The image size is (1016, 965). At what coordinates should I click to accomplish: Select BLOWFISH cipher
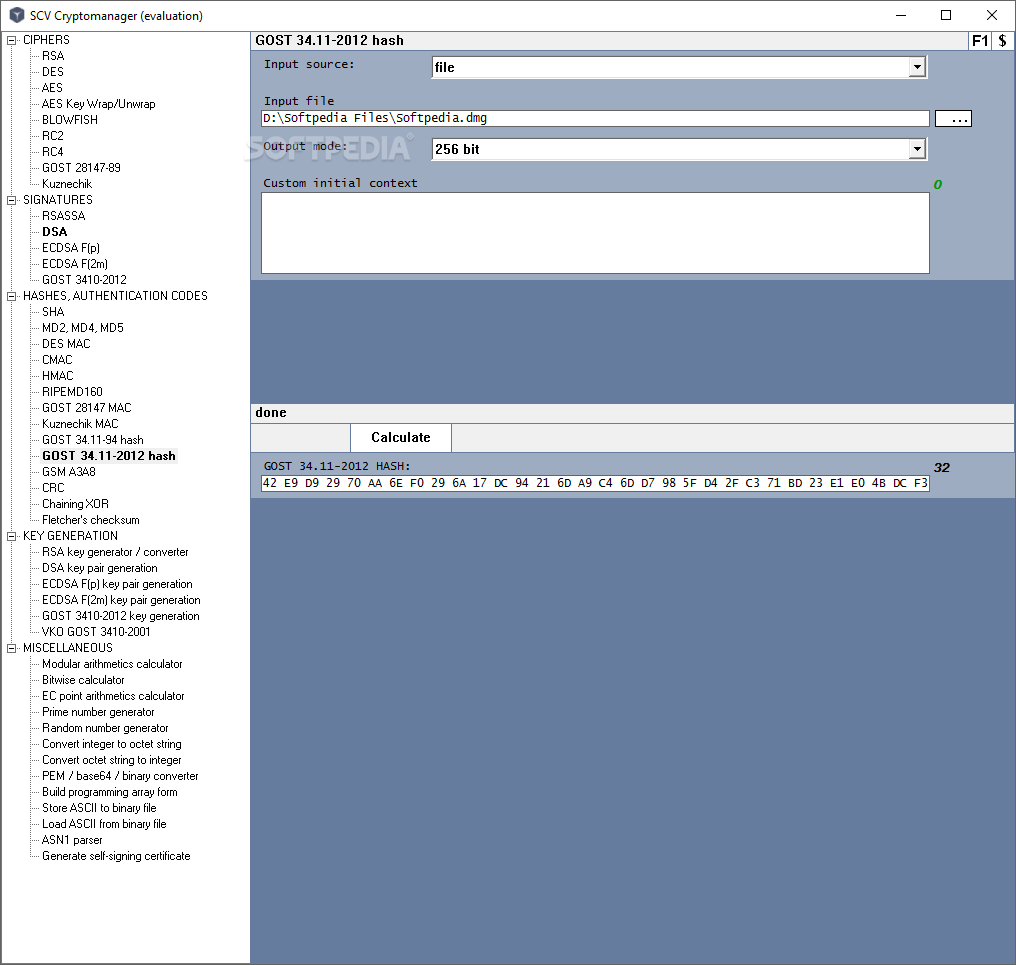tap(70, 120)
